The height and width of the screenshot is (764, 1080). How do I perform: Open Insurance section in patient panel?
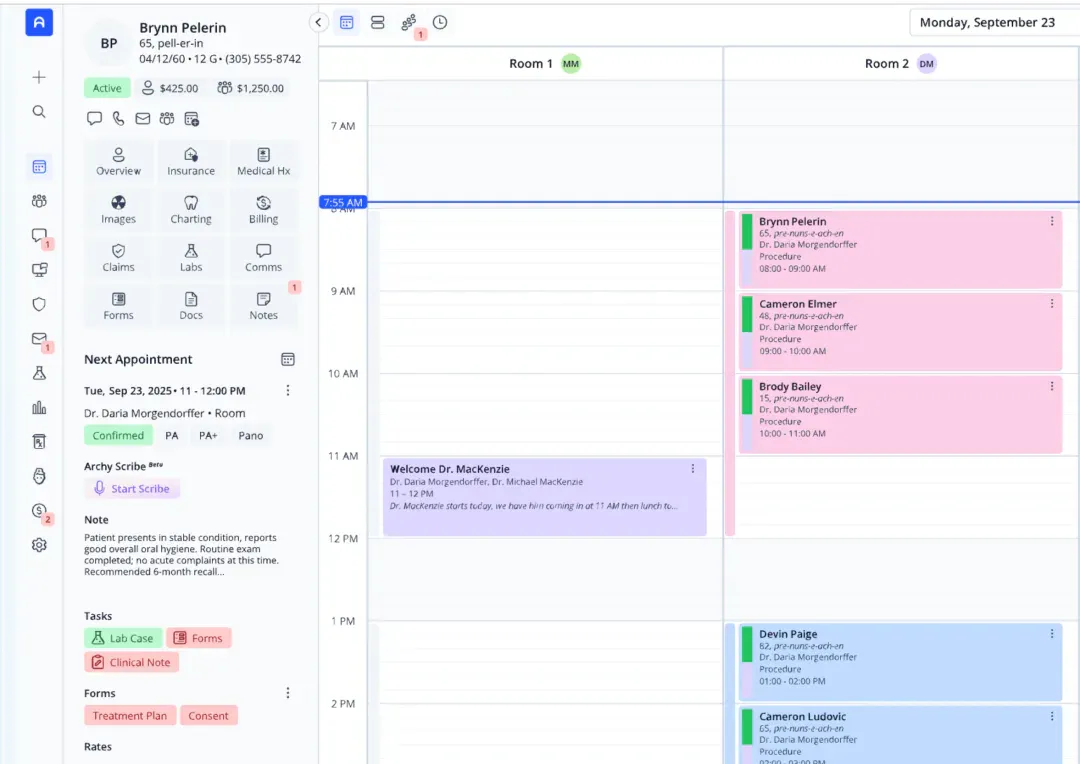191,162
